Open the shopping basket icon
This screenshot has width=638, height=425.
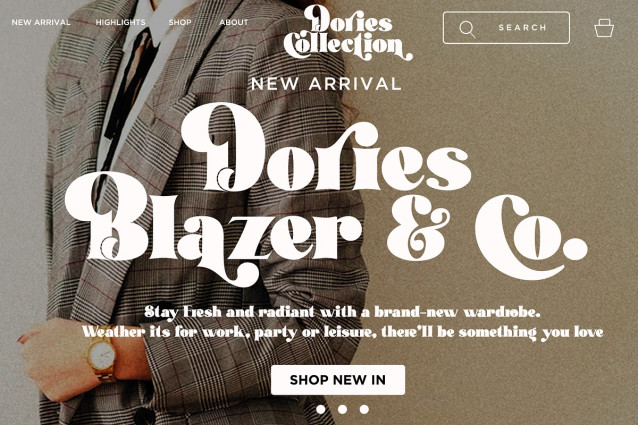click(x=604, y=28)
